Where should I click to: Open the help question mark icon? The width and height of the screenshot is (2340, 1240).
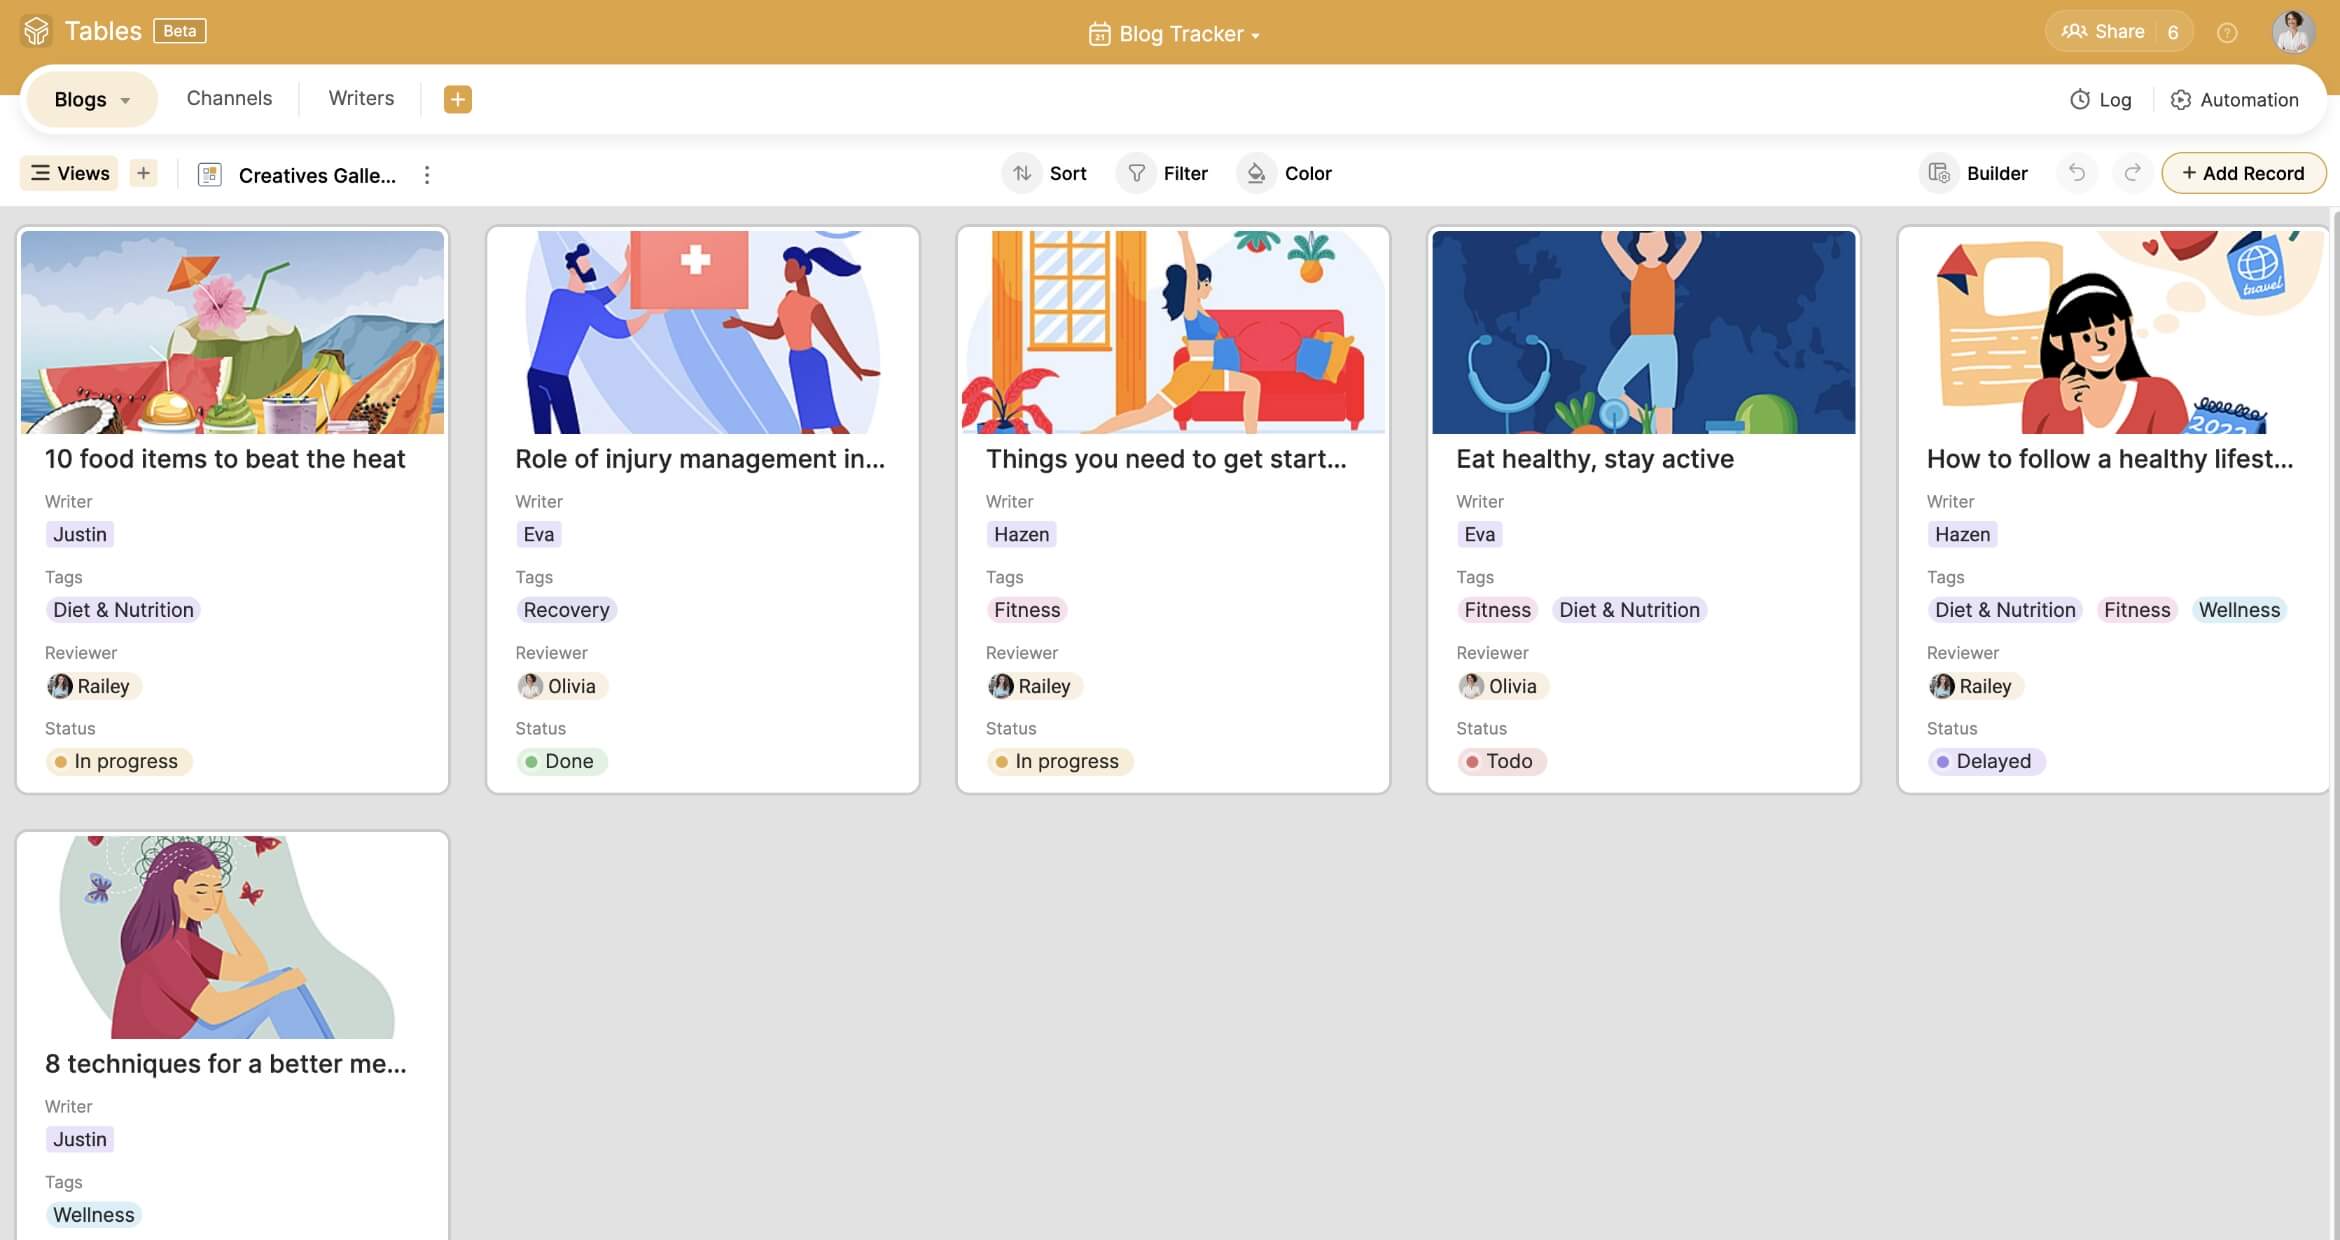tap(2227, 33)
